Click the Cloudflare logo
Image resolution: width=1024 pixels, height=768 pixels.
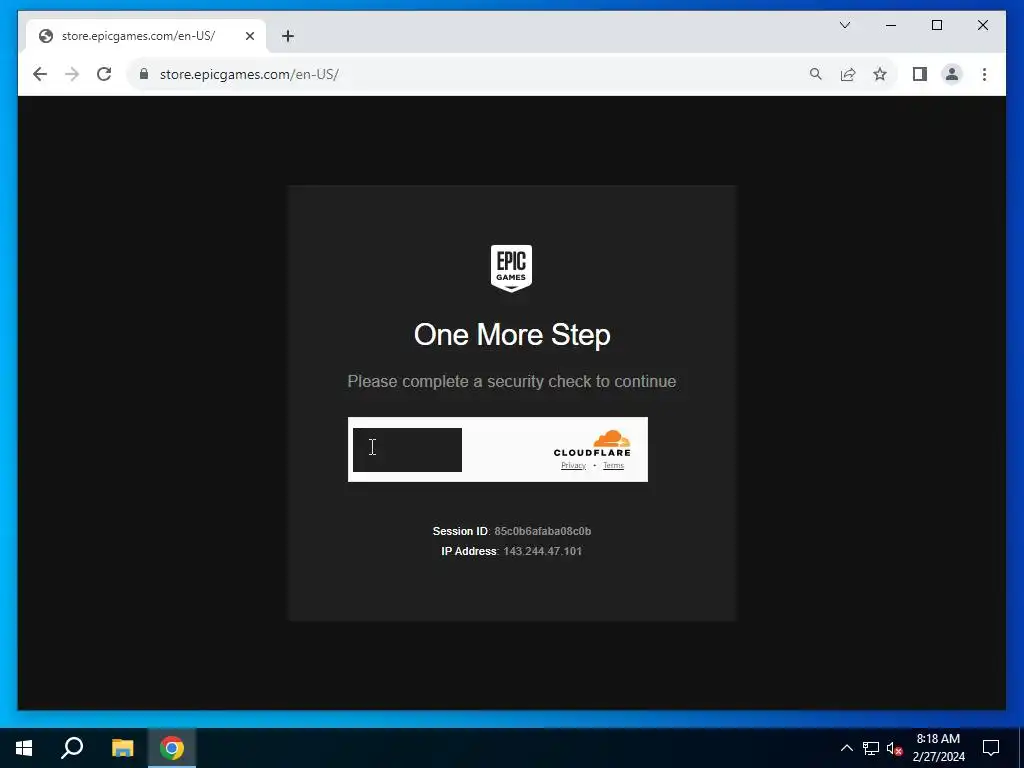(592, 443)
